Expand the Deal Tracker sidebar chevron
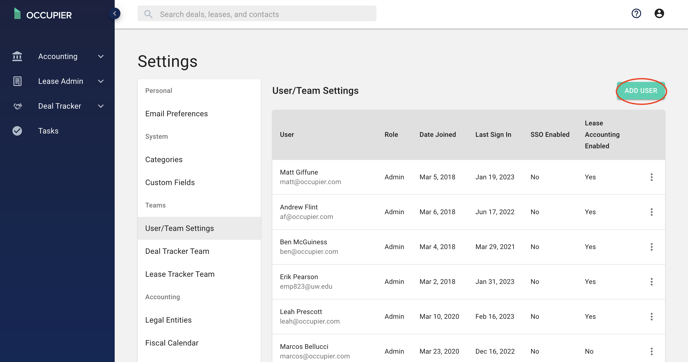688x362 pixels. [x=100, y=106]
